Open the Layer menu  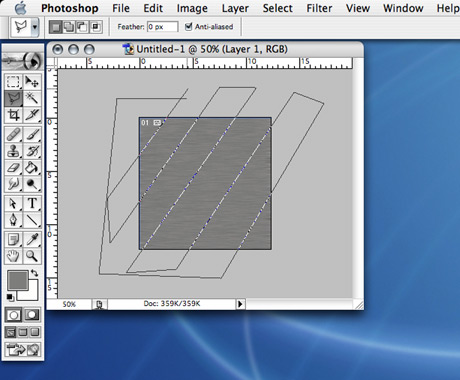(x=235, y=8)
